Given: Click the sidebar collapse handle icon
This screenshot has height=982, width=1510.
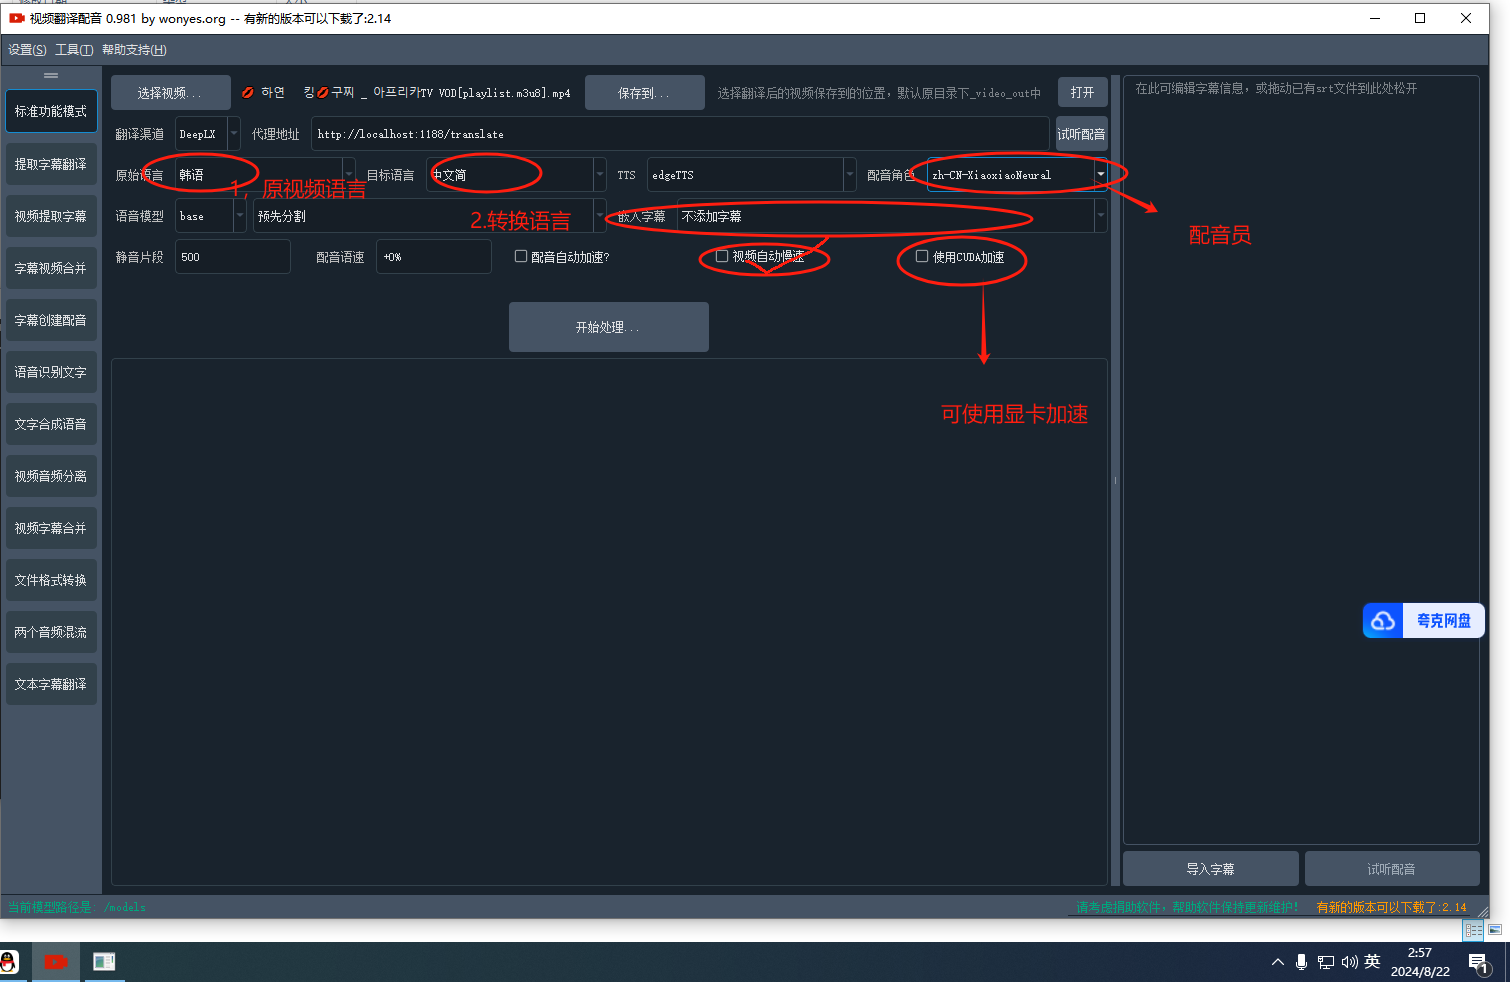Looking at the screenshot, I should point(51,76).
